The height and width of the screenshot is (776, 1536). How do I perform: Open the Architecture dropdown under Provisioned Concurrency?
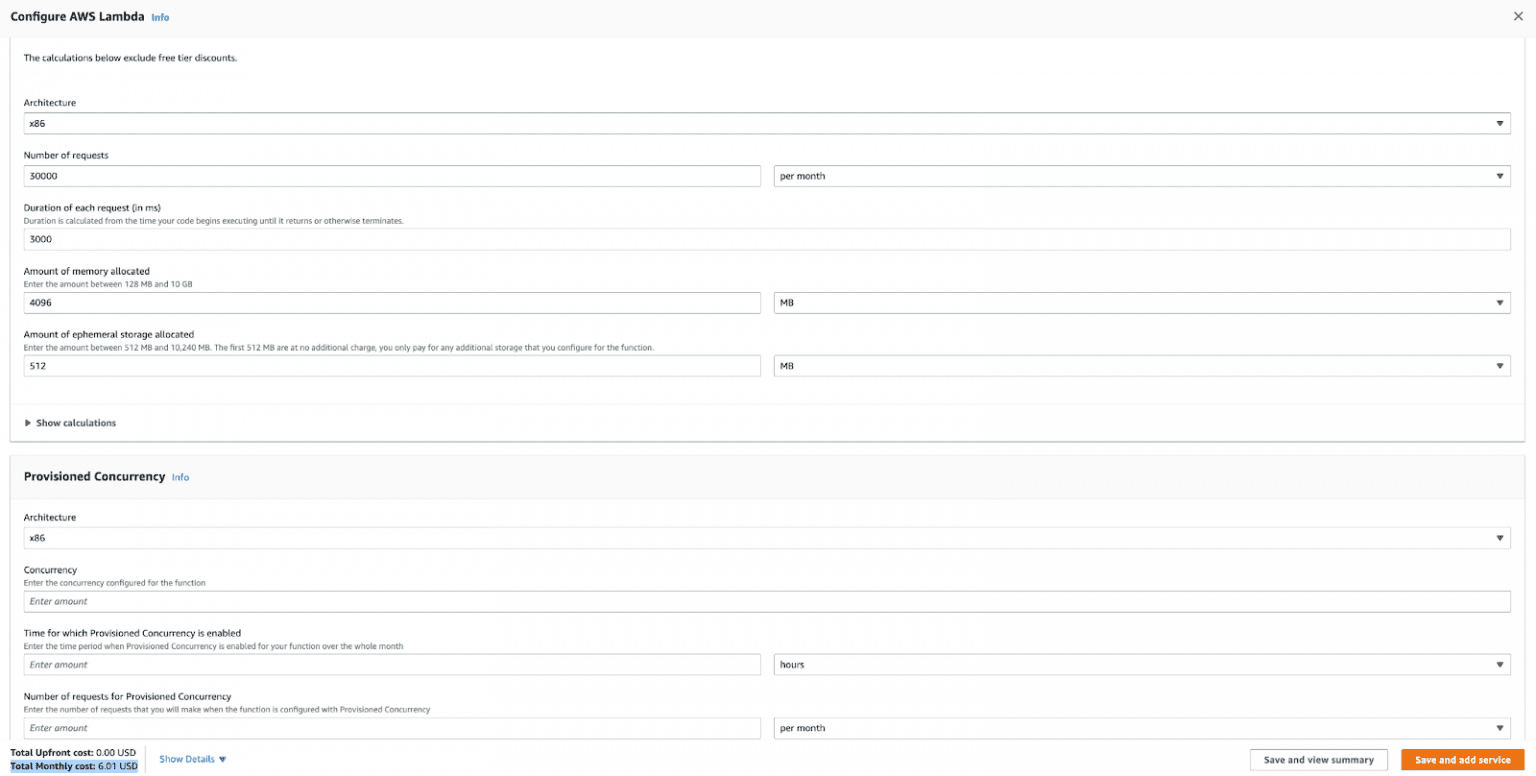[766, 538]
